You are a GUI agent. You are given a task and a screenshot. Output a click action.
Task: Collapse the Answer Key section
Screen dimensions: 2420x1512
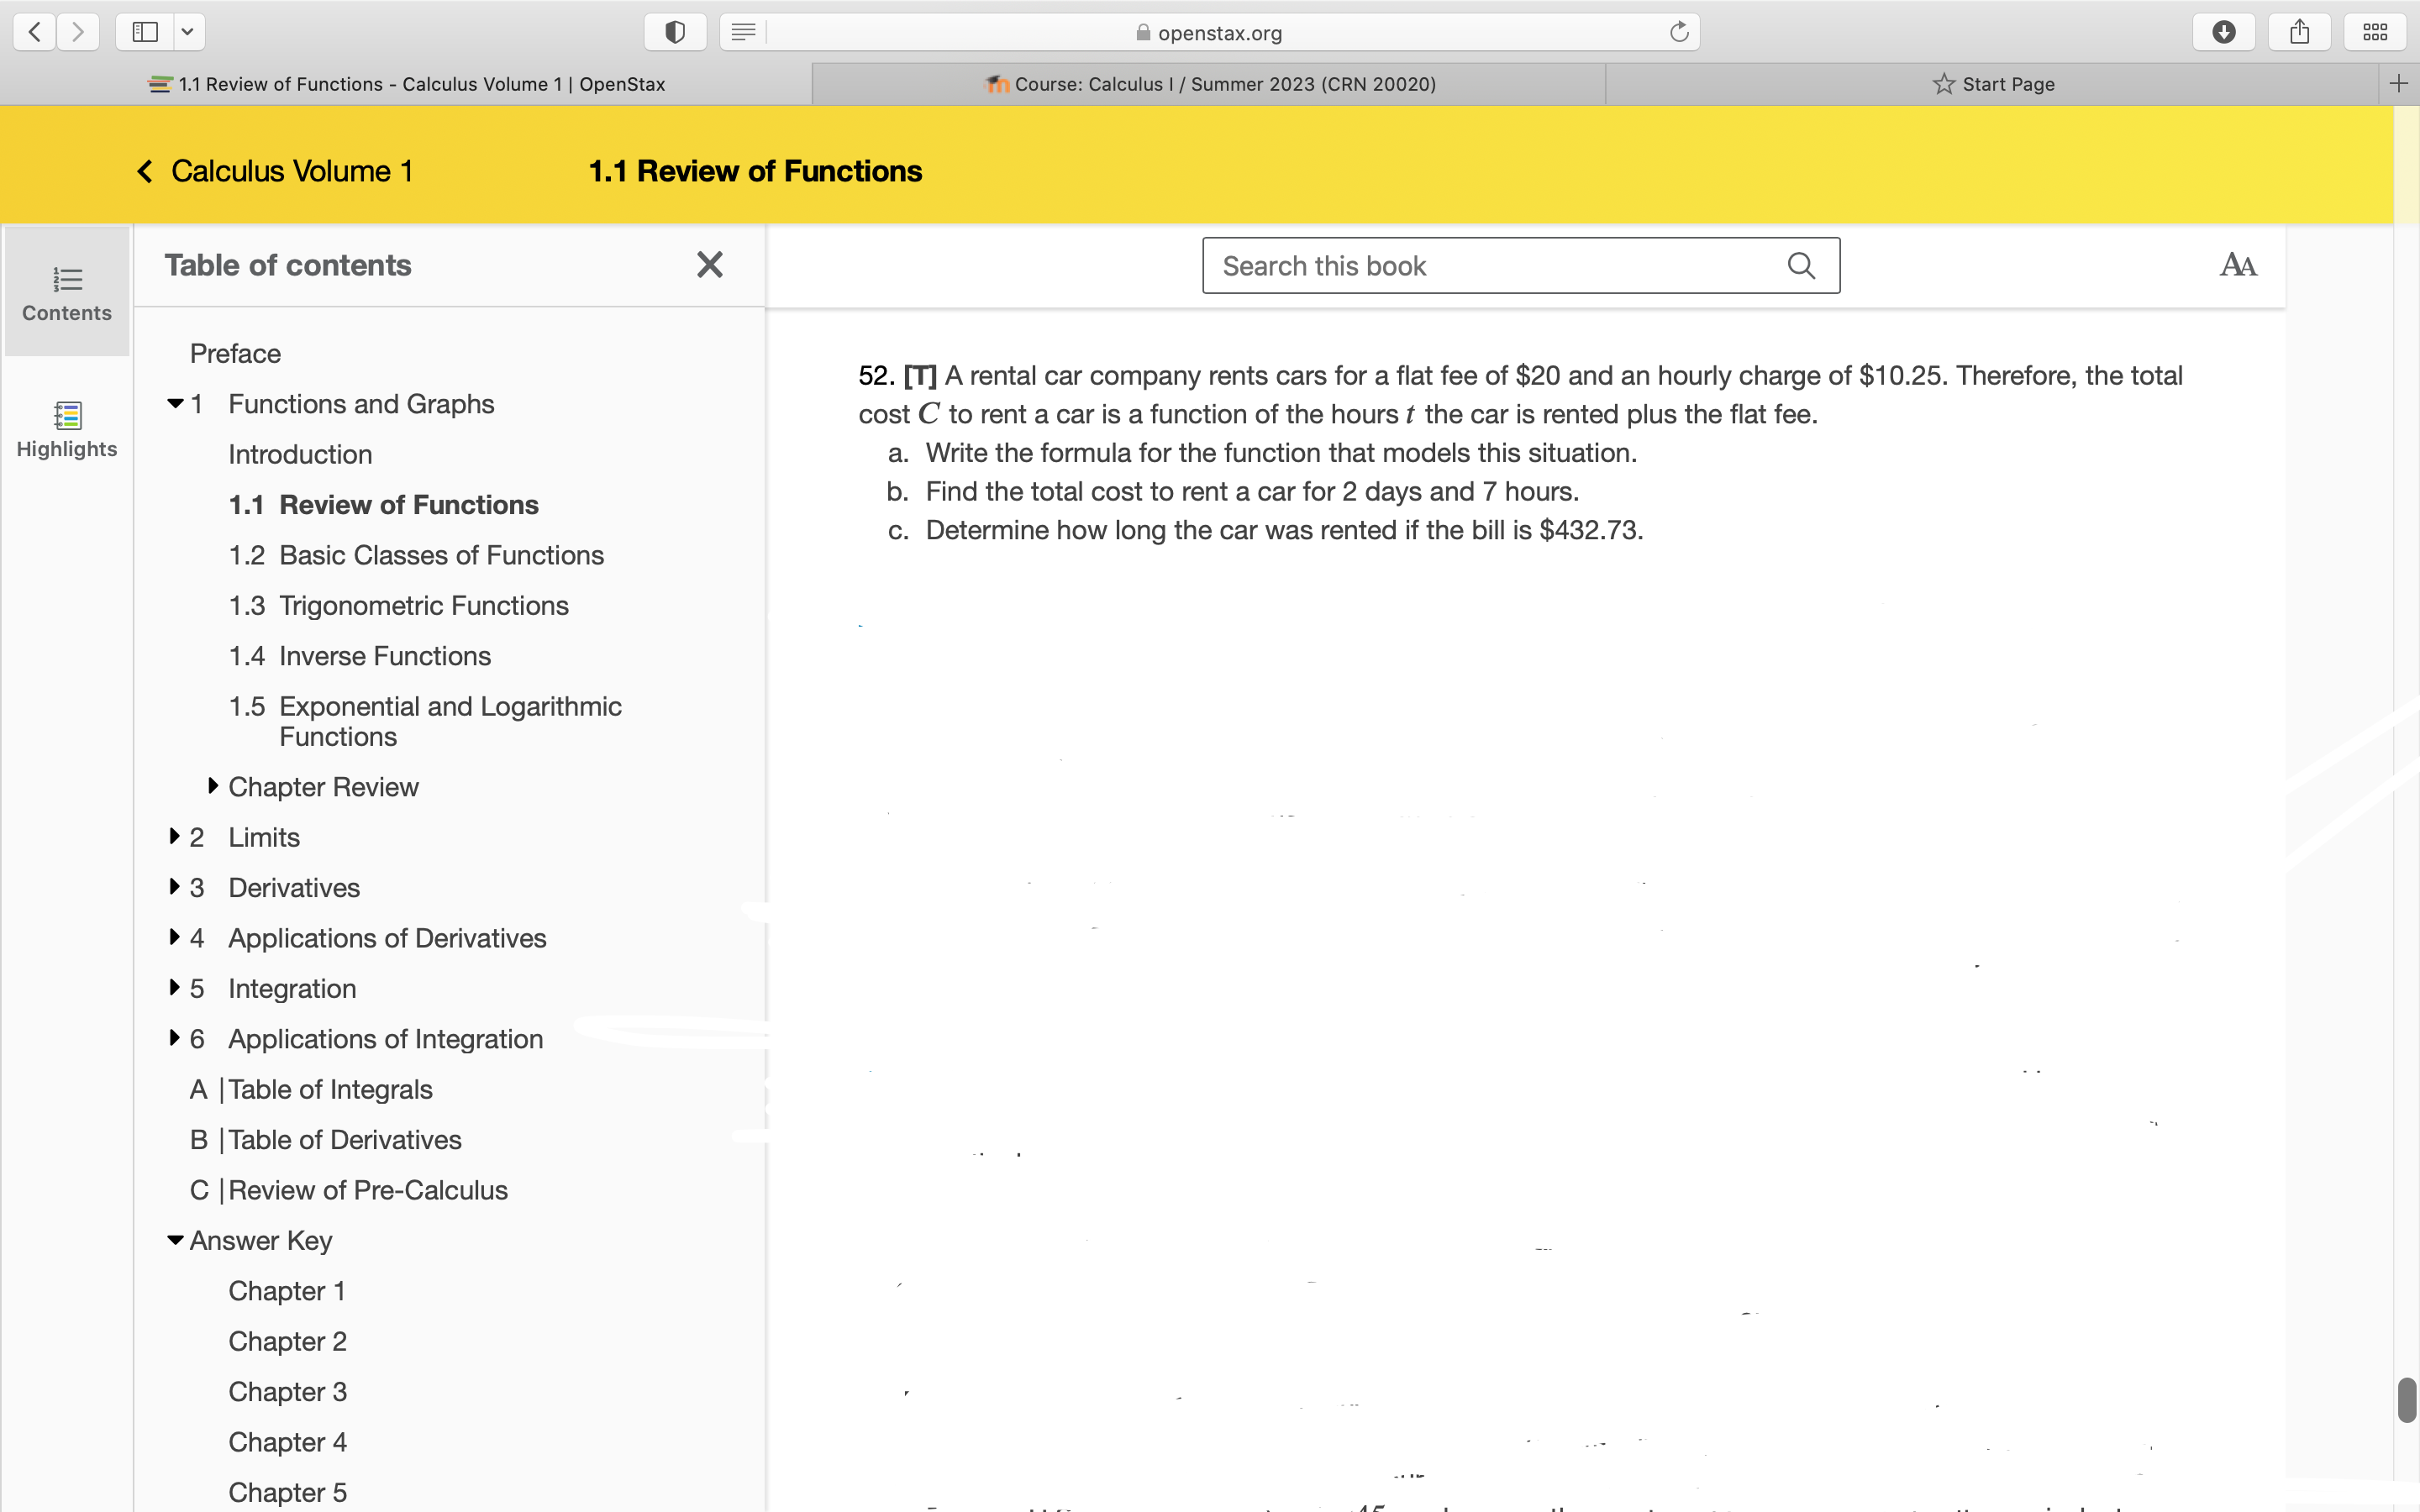click(175, 1240)
